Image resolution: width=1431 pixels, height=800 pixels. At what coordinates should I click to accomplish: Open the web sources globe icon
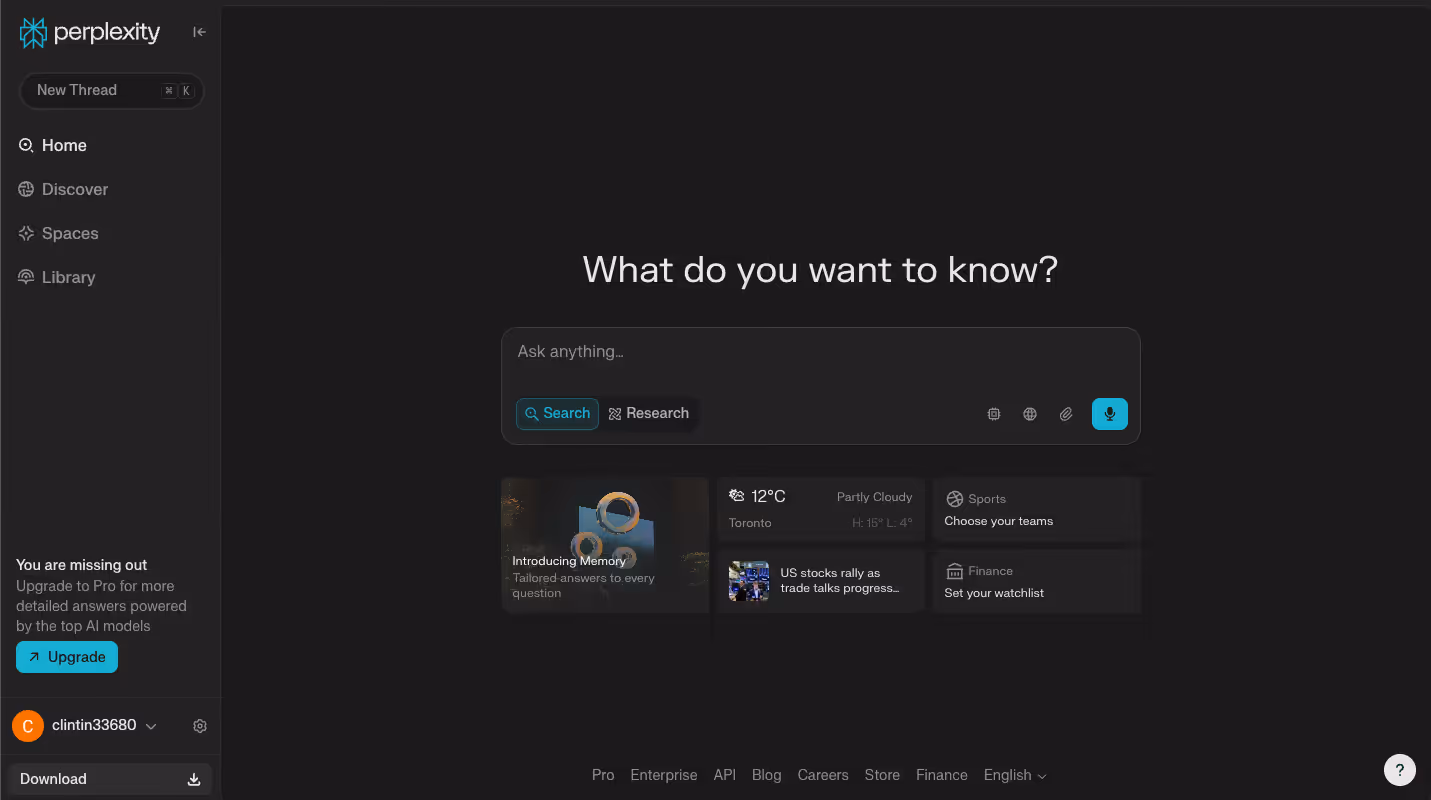click(1029, 413)
